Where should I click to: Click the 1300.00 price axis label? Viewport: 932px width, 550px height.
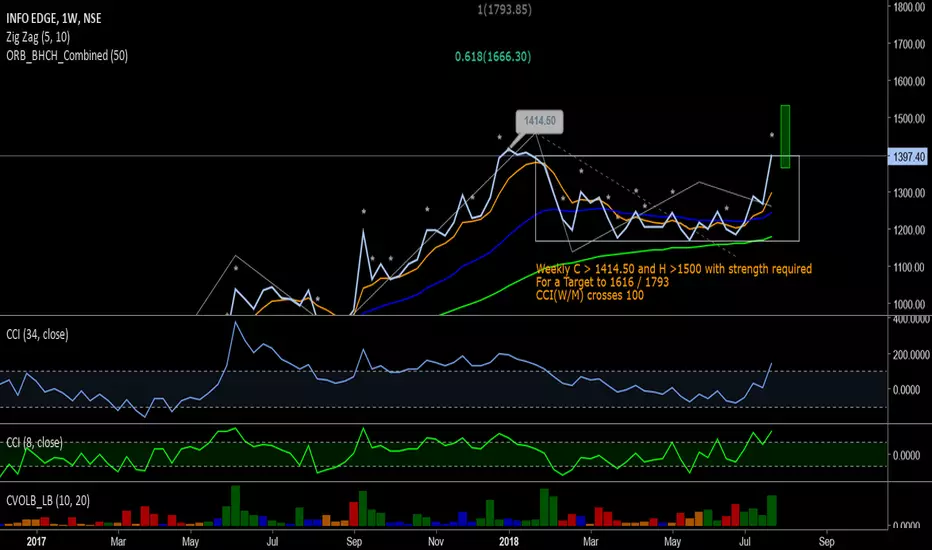(x=909, y=193)
